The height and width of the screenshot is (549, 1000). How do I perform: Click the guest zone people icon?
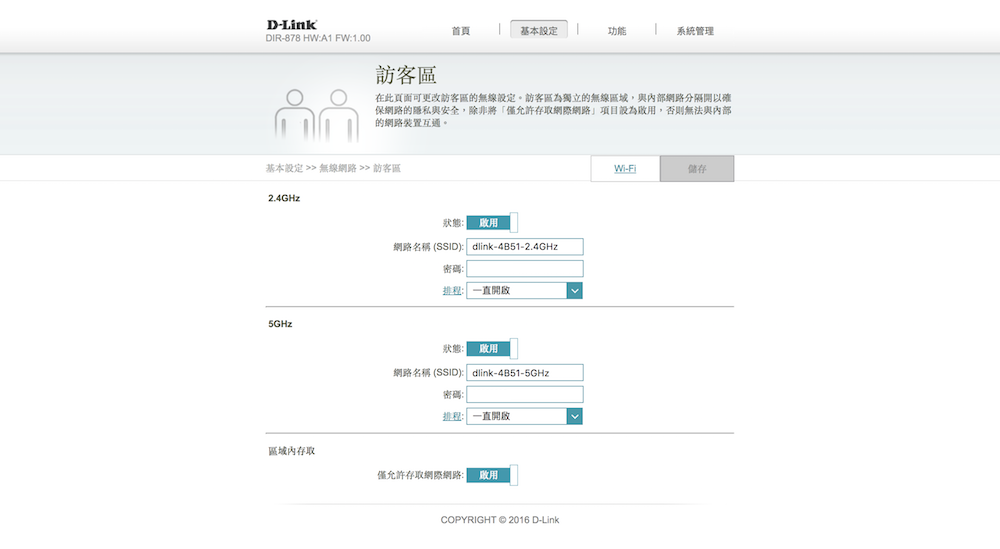point(316,115)
